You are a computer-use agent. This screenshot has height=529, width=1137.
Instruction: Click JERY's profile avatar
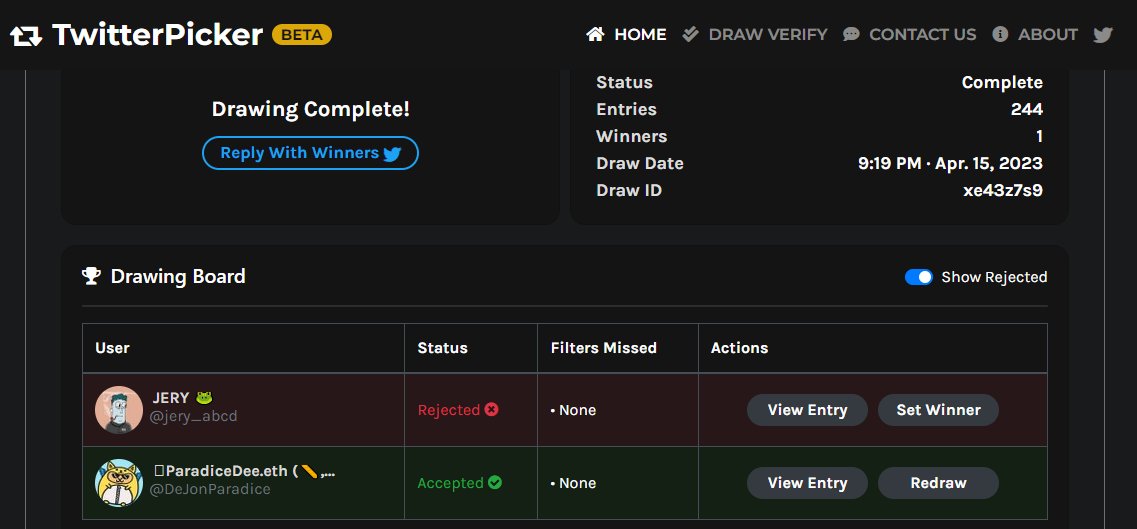(x=119, y=409)
